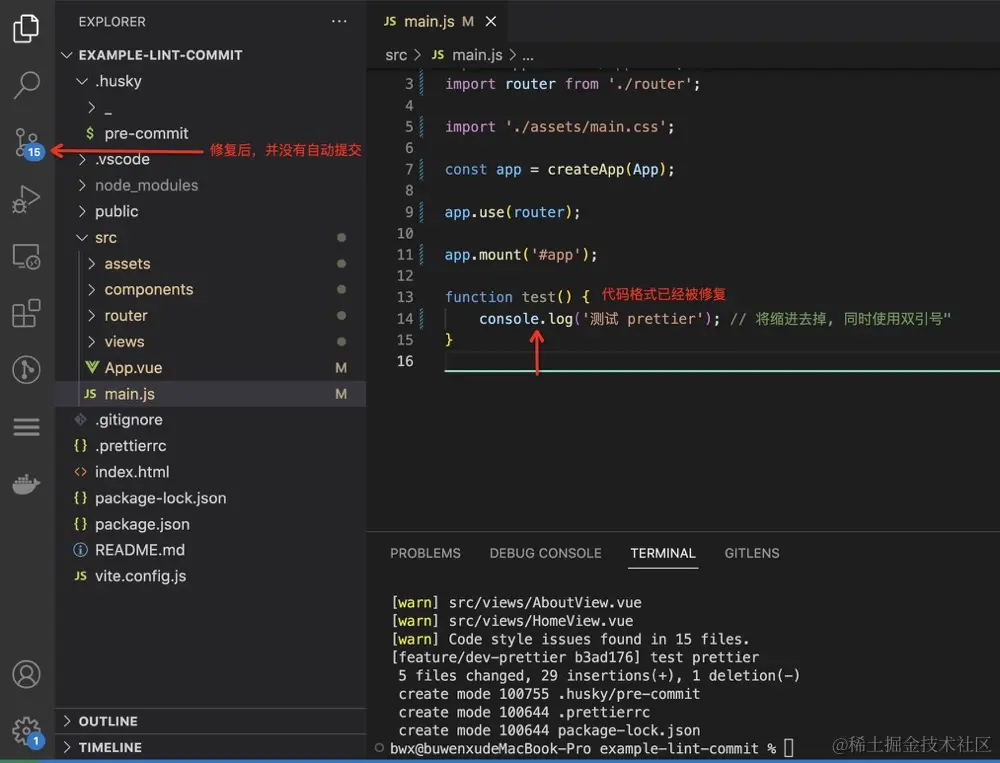Screen dimensions: 1000x763
Task: Collapse the .husky folder
Action: 82,81
